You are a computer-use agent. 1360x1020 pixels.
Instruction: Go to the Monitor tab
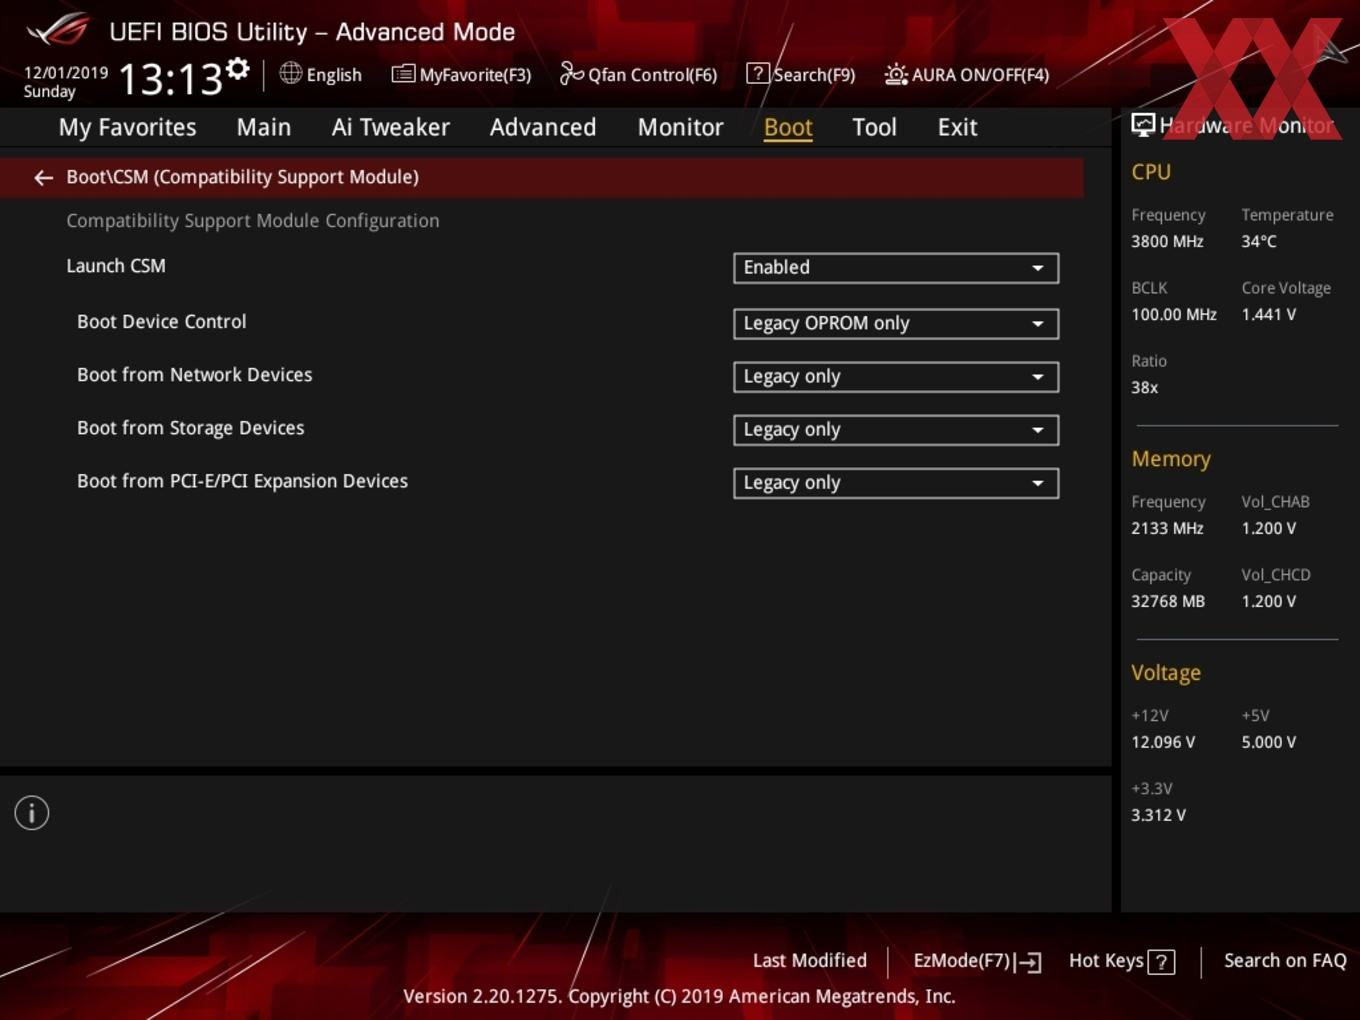click(x=680, y=128)
